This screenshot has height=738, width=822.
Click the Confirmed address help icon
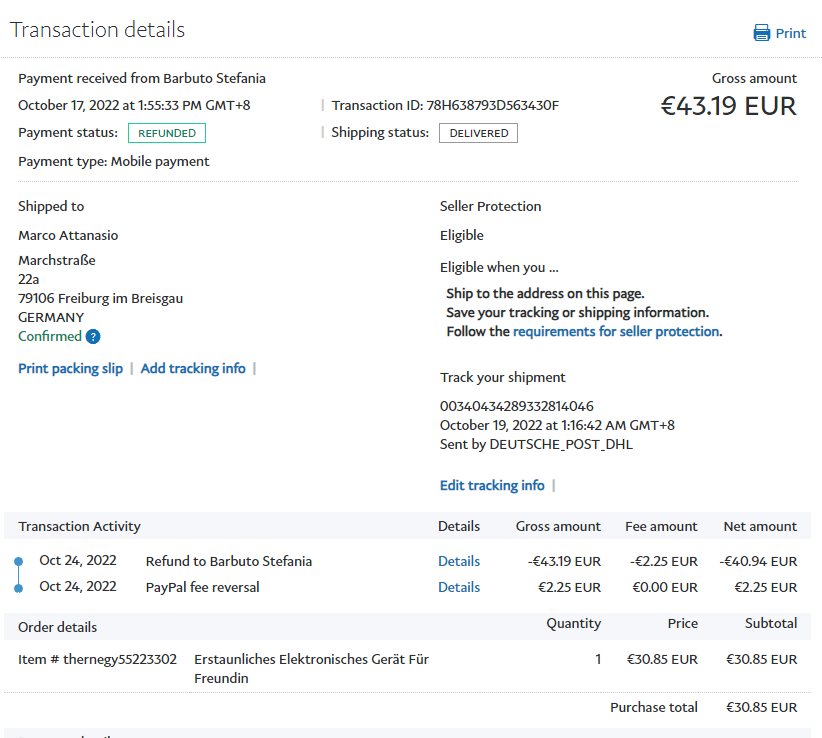click(x=93, y=337)
